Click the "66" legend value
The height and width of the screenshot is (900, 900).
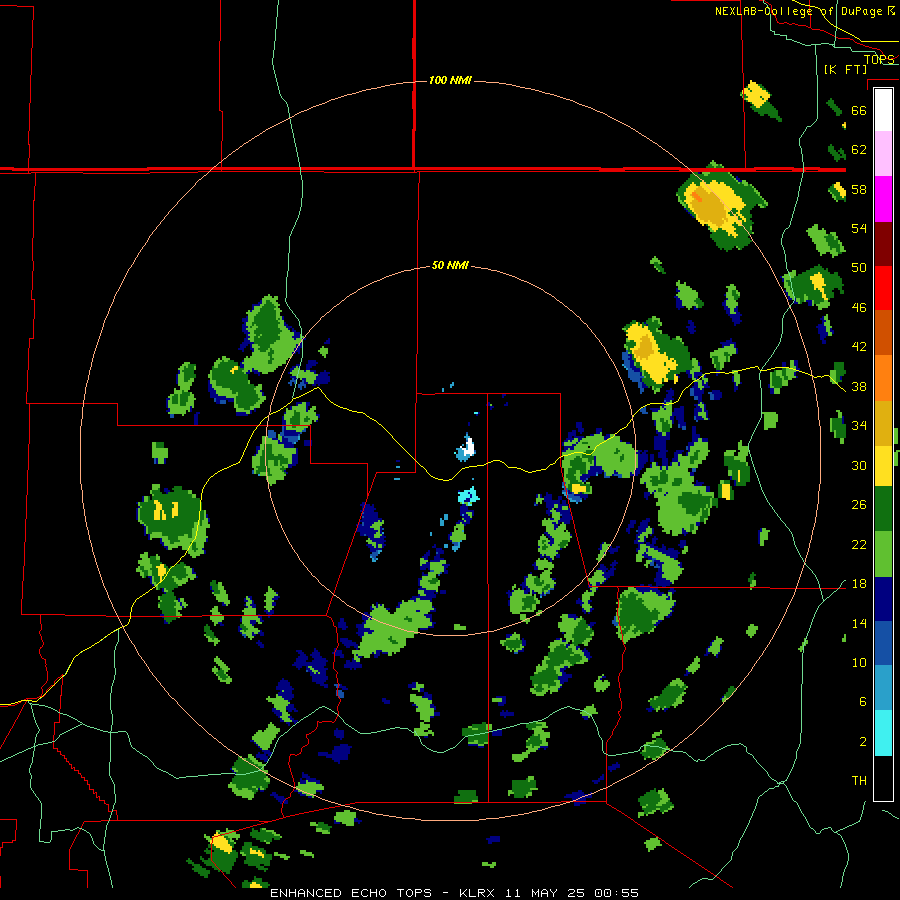point(859,111)
